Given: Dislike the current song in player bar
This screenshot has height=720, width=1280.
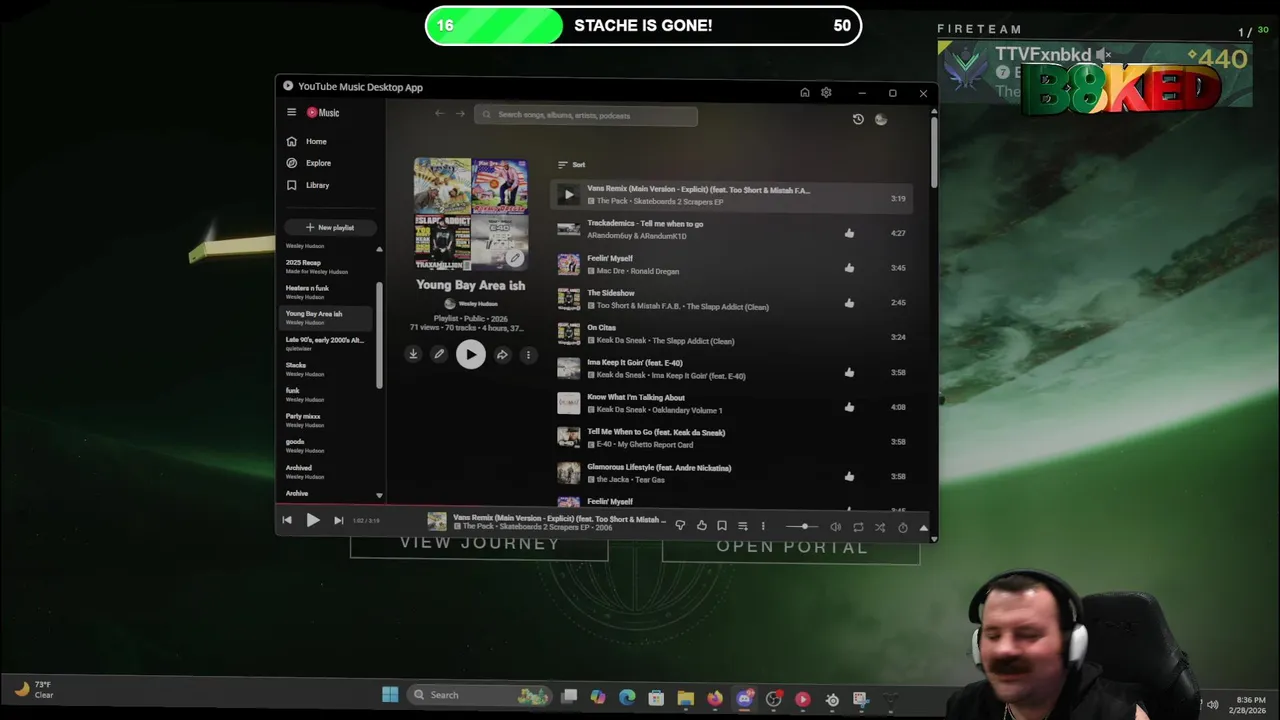Looking at the screenshot, I should tap(680, 526).
